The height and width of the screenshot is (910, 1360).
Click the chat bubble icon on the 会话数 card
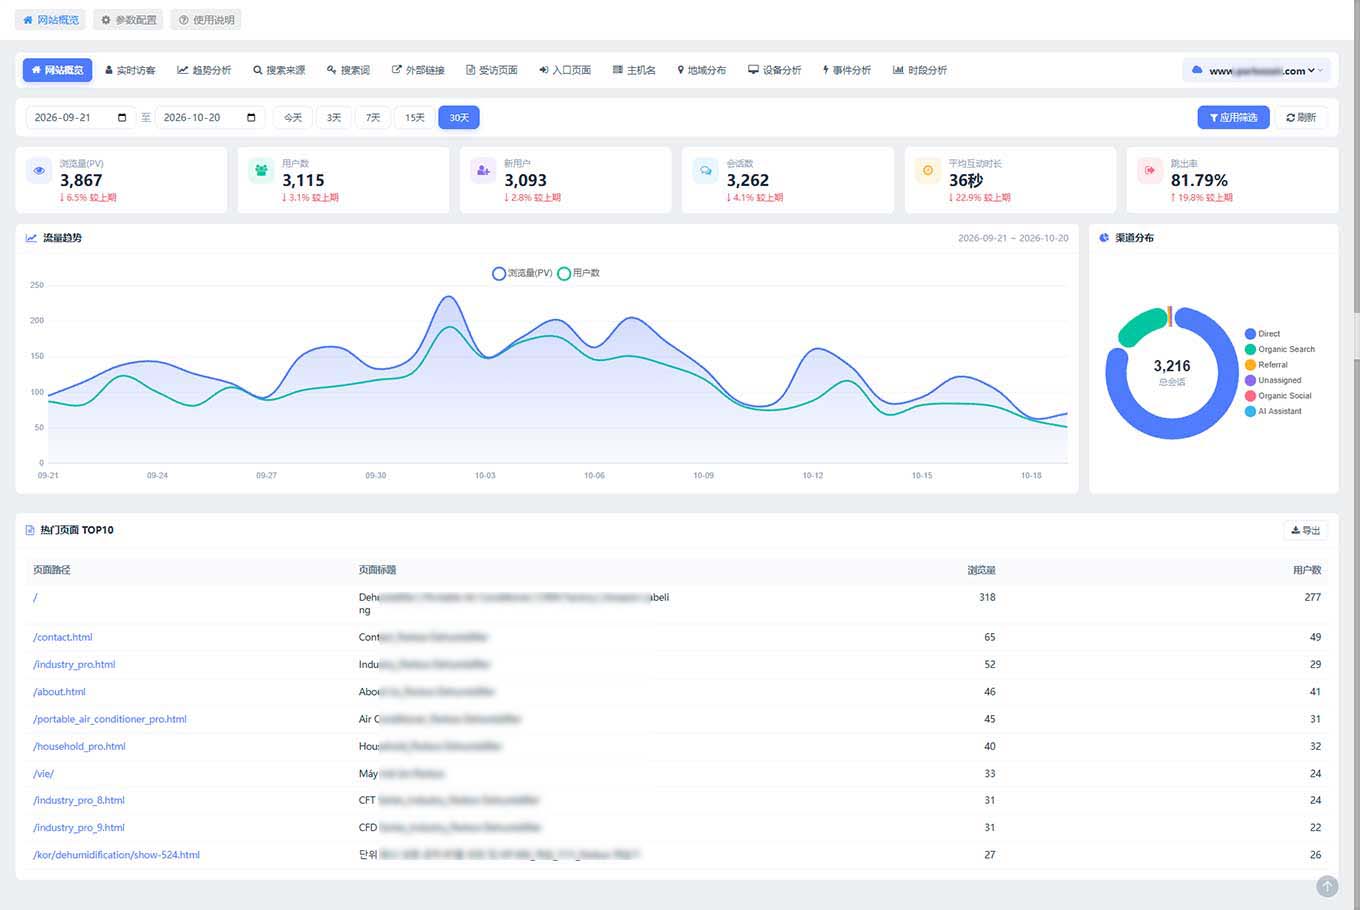706,171
